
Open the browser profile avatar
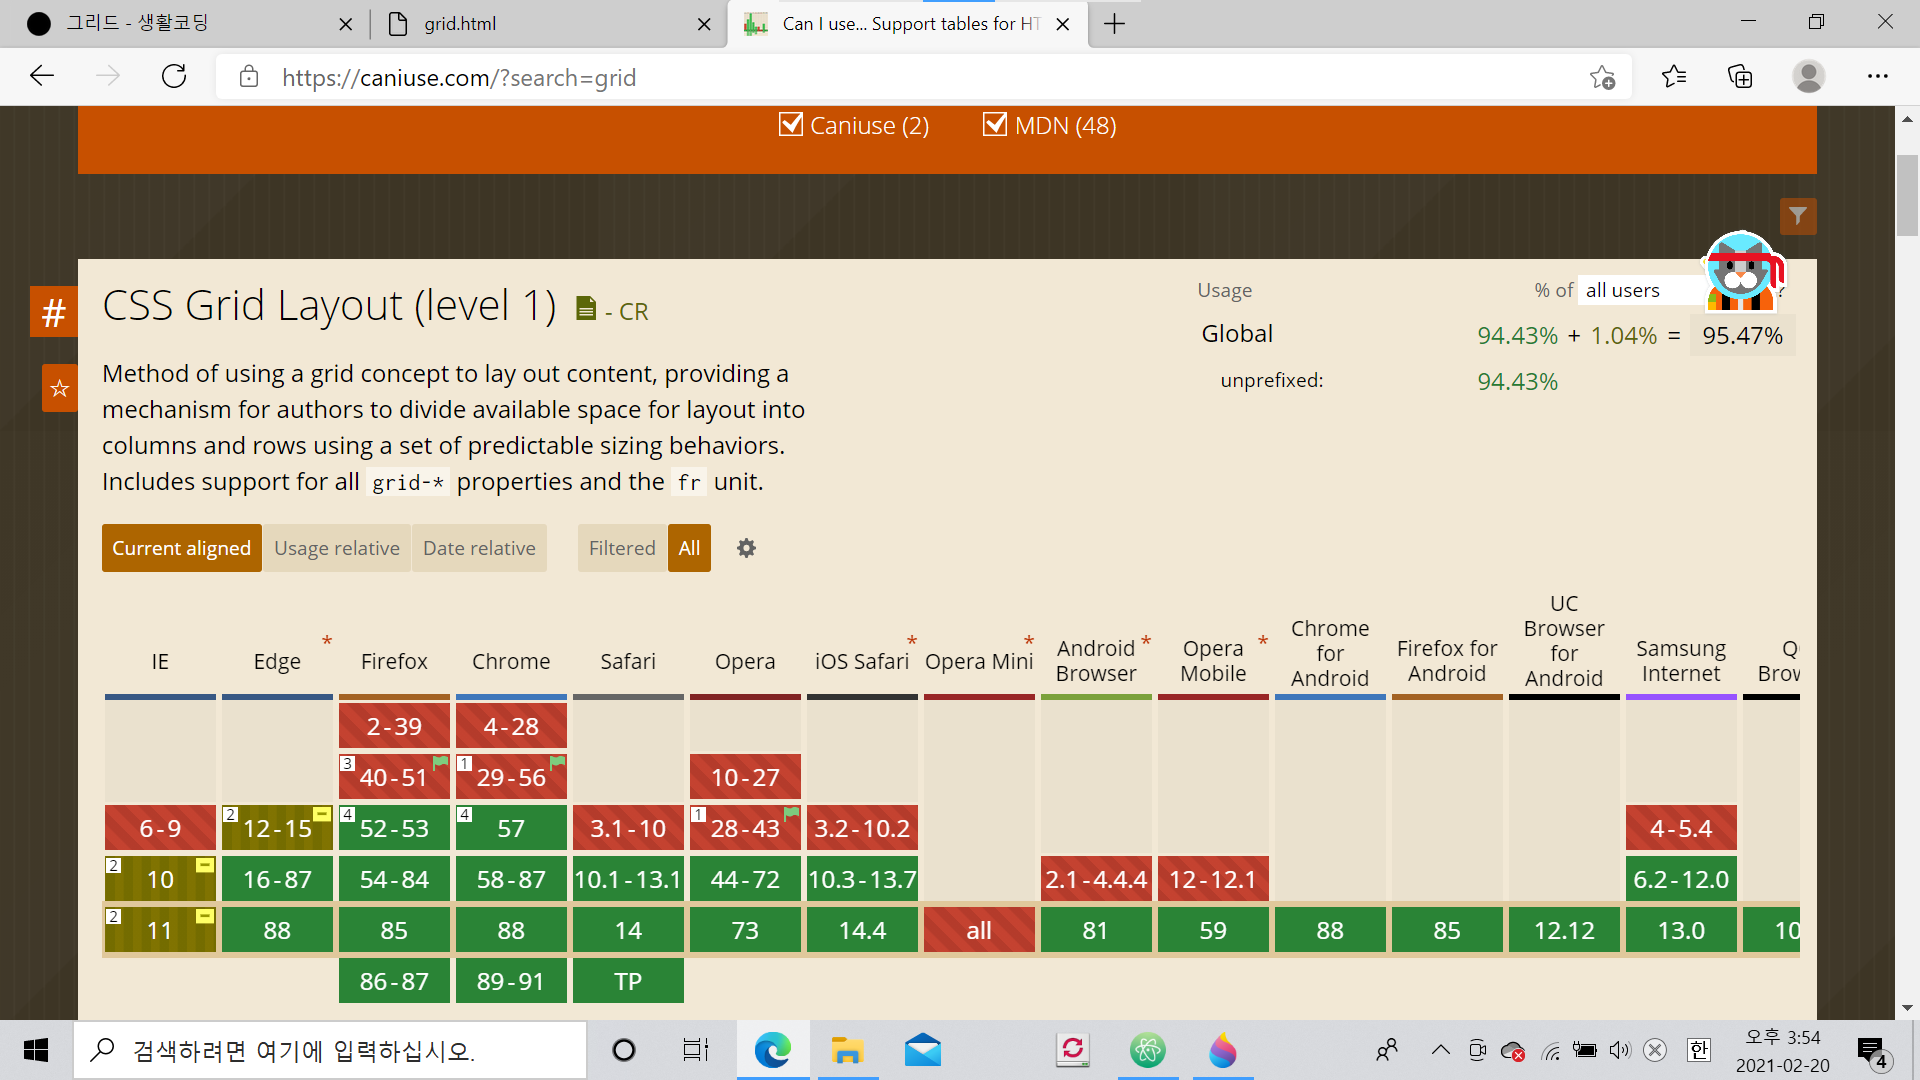pyautogui.click(x=1808, y=77)
